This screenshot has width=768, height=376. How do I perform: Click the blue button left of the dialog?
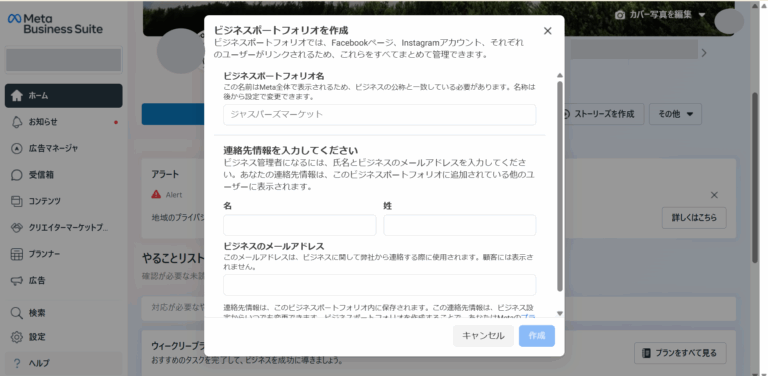point(173,114)
